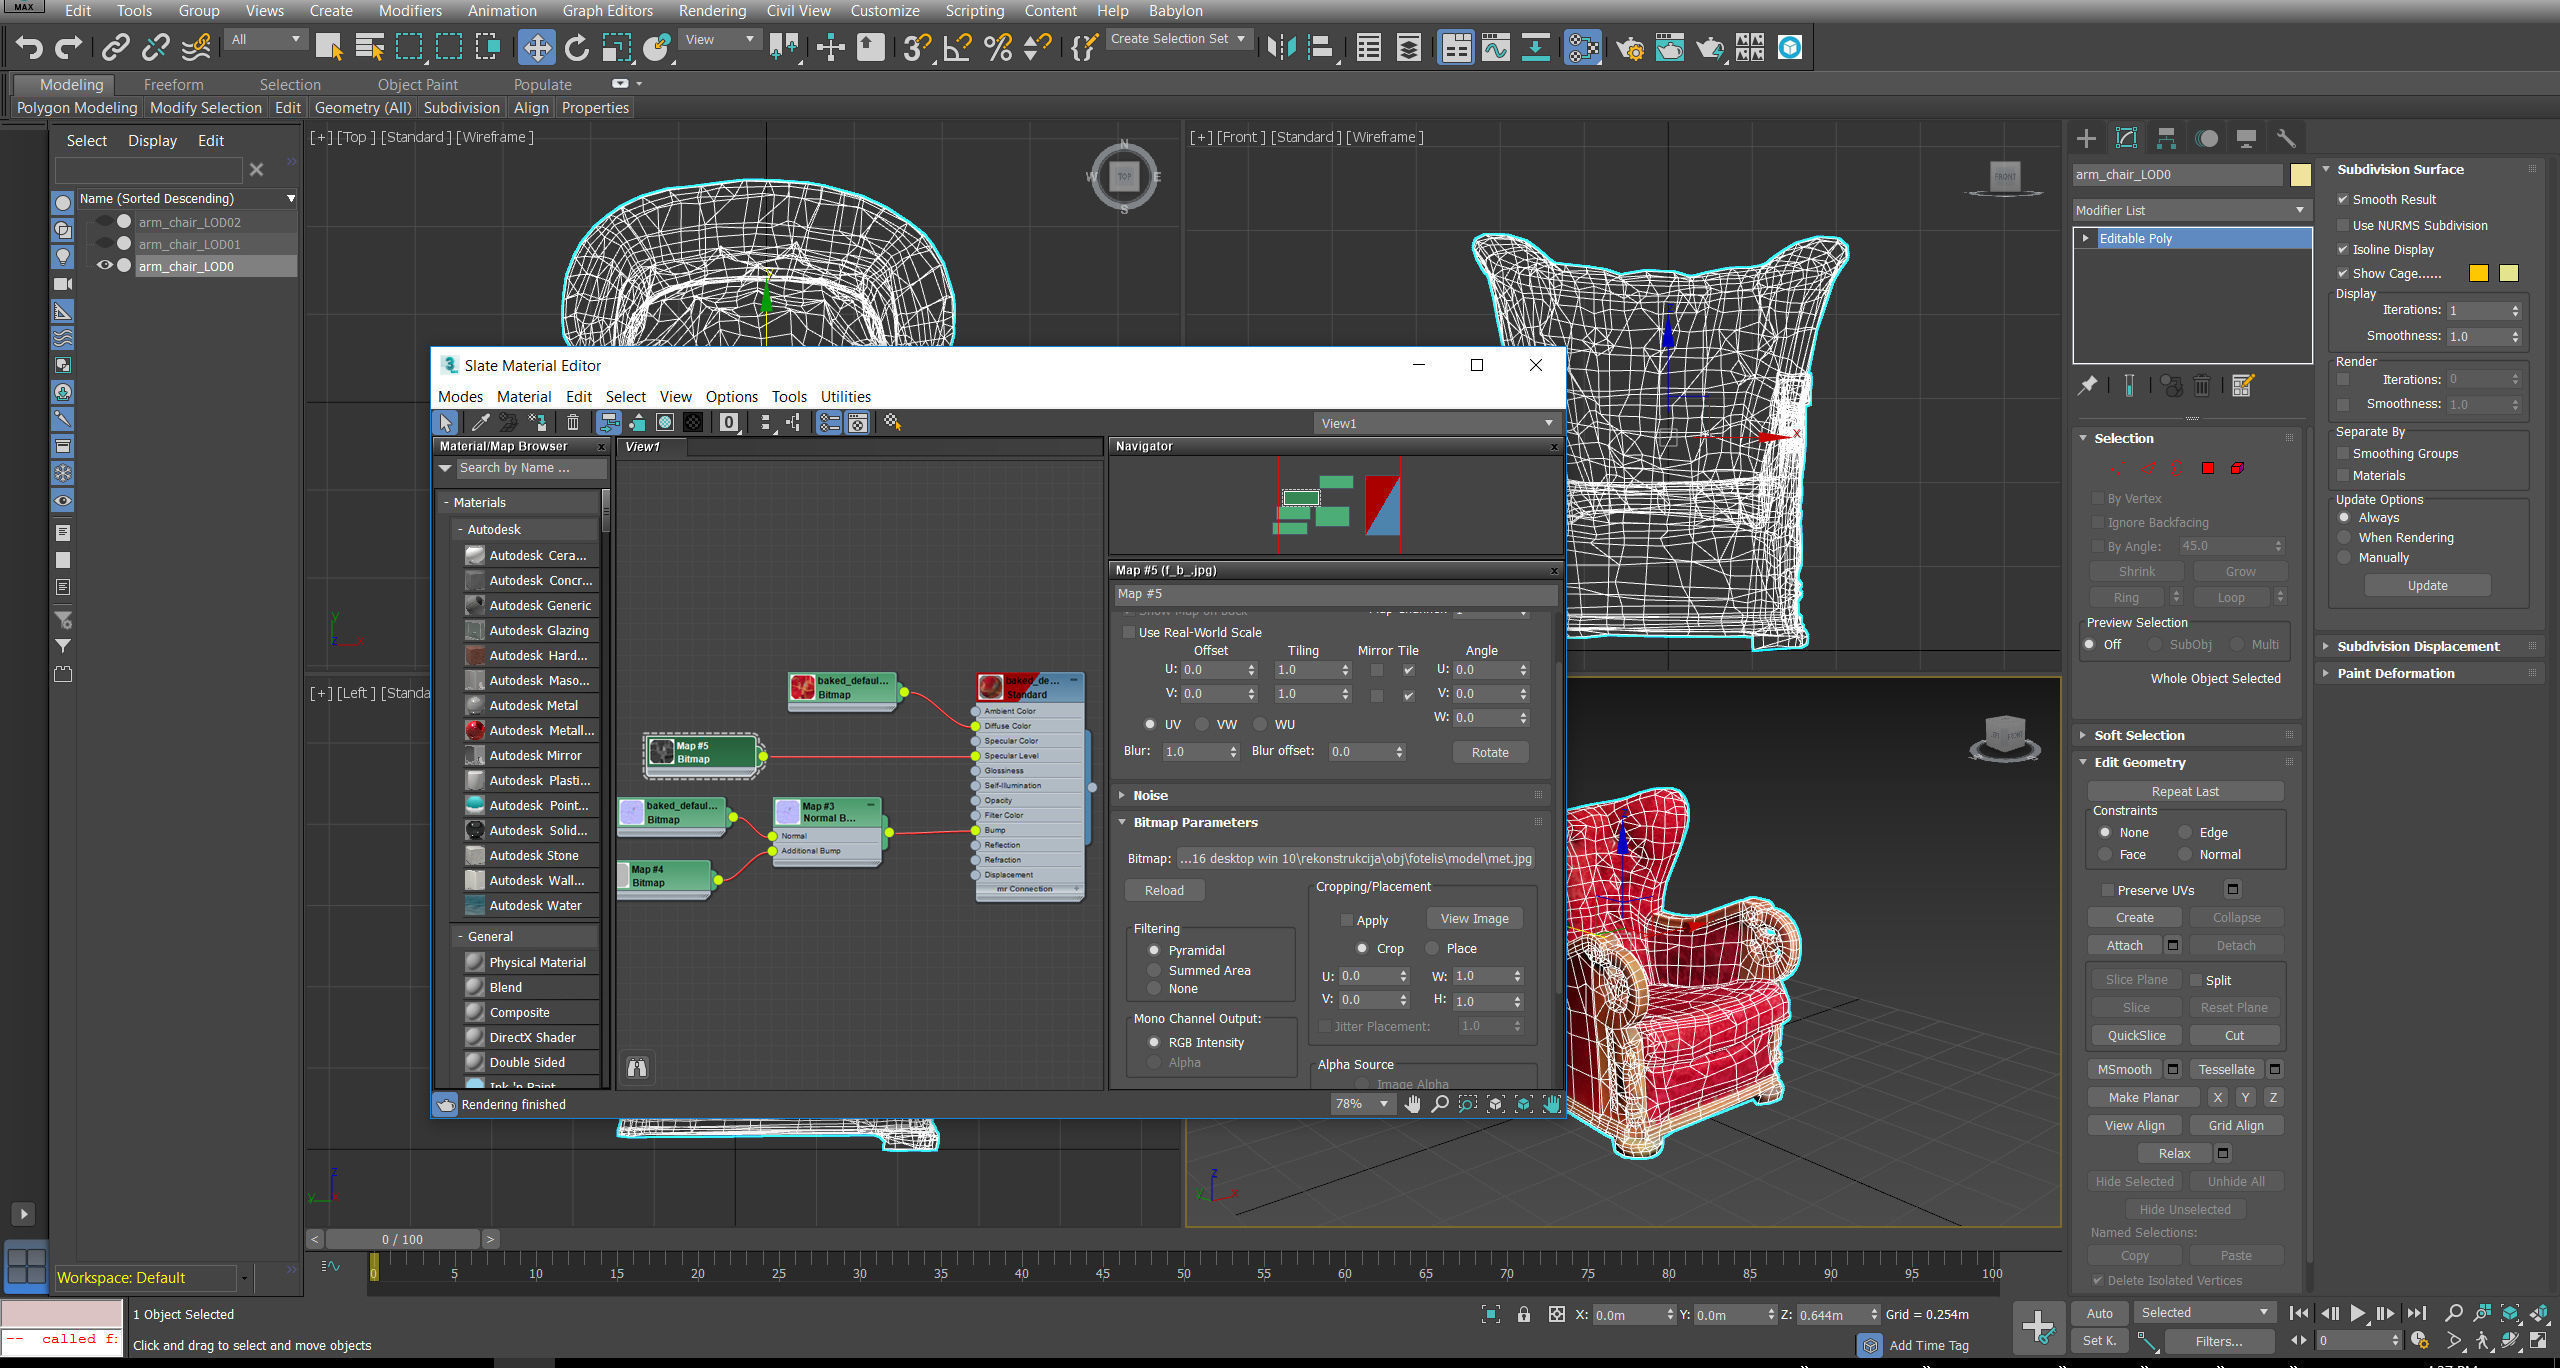Open the Curve Editor toolbar icon
Viewport: 2560px width, 1368px height.
1496,47
